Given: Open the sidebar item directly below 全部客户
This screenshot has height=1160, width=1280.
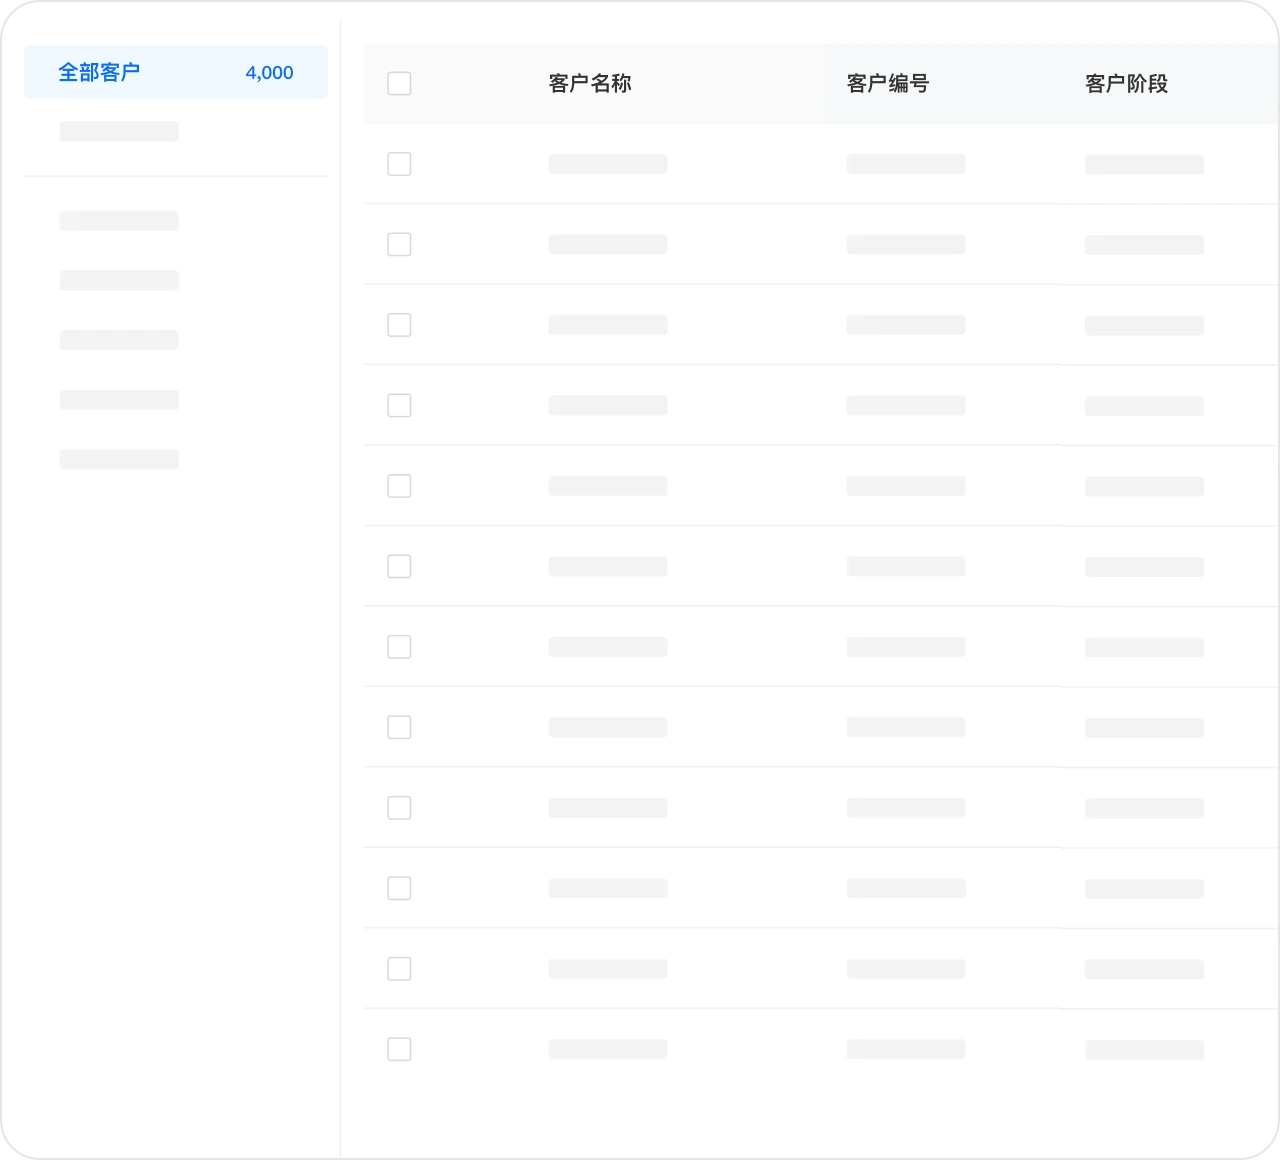Looking at the screenshot, I should tap(119, 131).
